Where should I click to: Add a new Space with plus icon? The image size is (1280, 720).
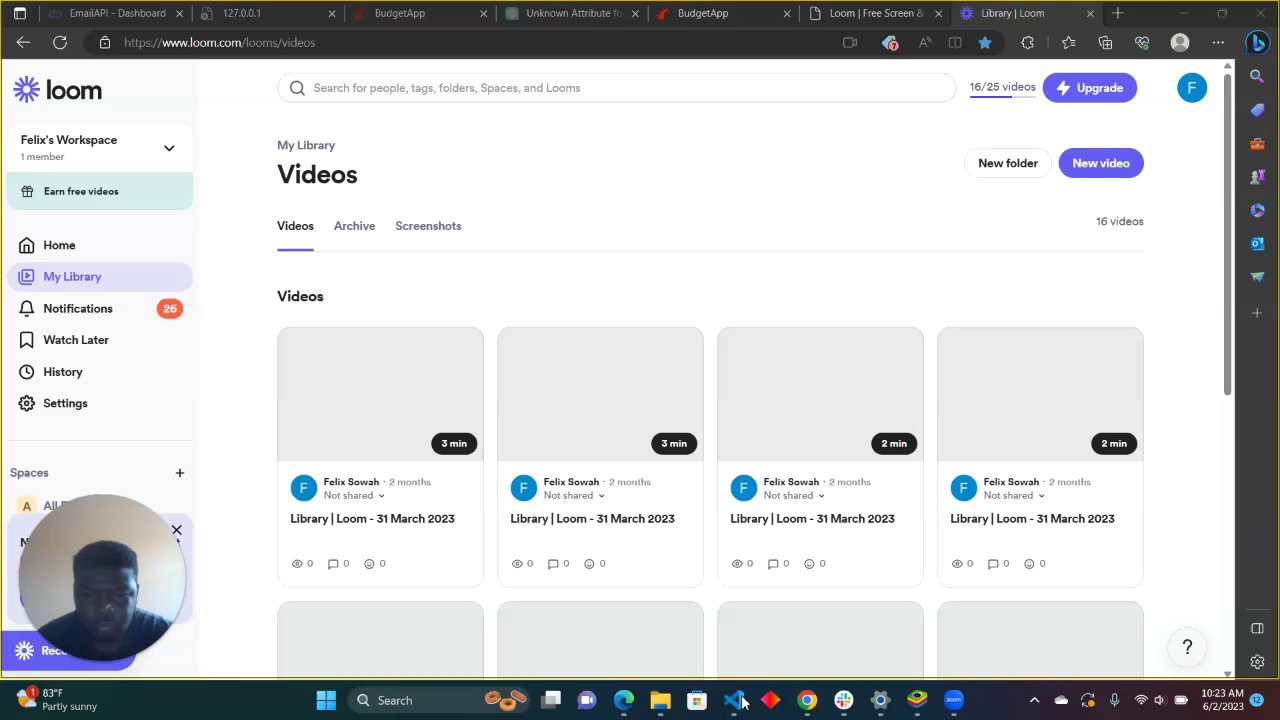[x=180, y=473]
